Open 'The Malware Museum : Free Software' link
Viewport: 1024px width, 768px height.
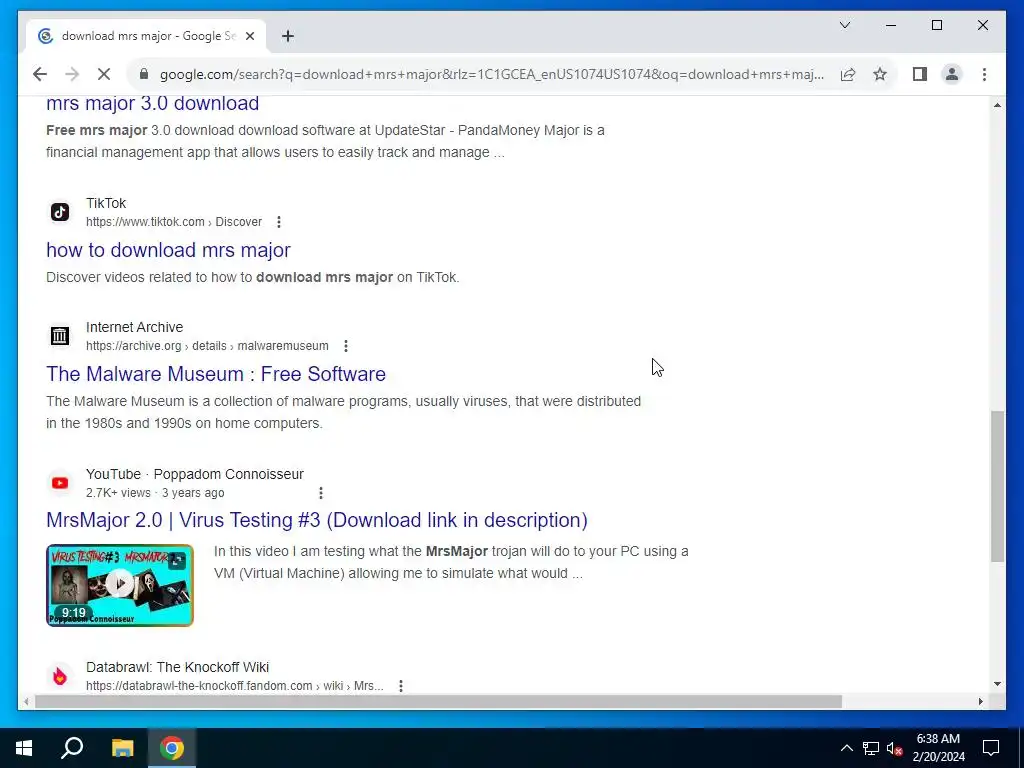coord(216,374)
